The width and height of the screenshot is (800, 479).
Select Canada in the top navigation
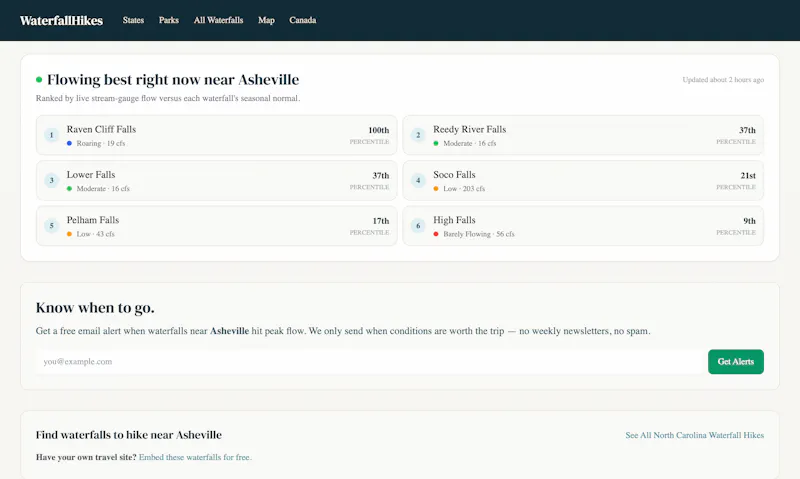(303, 20)
